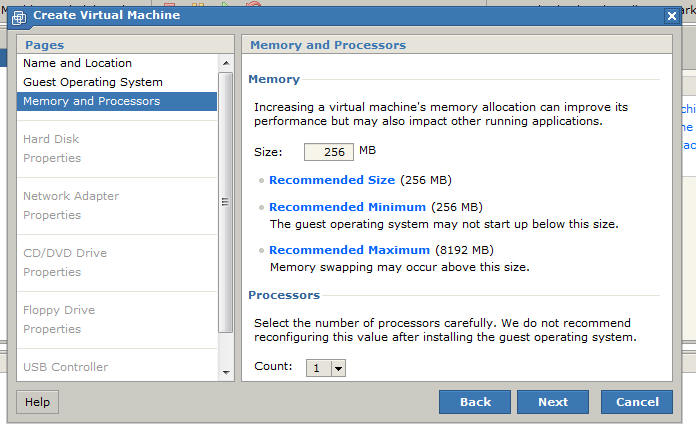Click the Hard Disk page entry

tap(51, 139)
